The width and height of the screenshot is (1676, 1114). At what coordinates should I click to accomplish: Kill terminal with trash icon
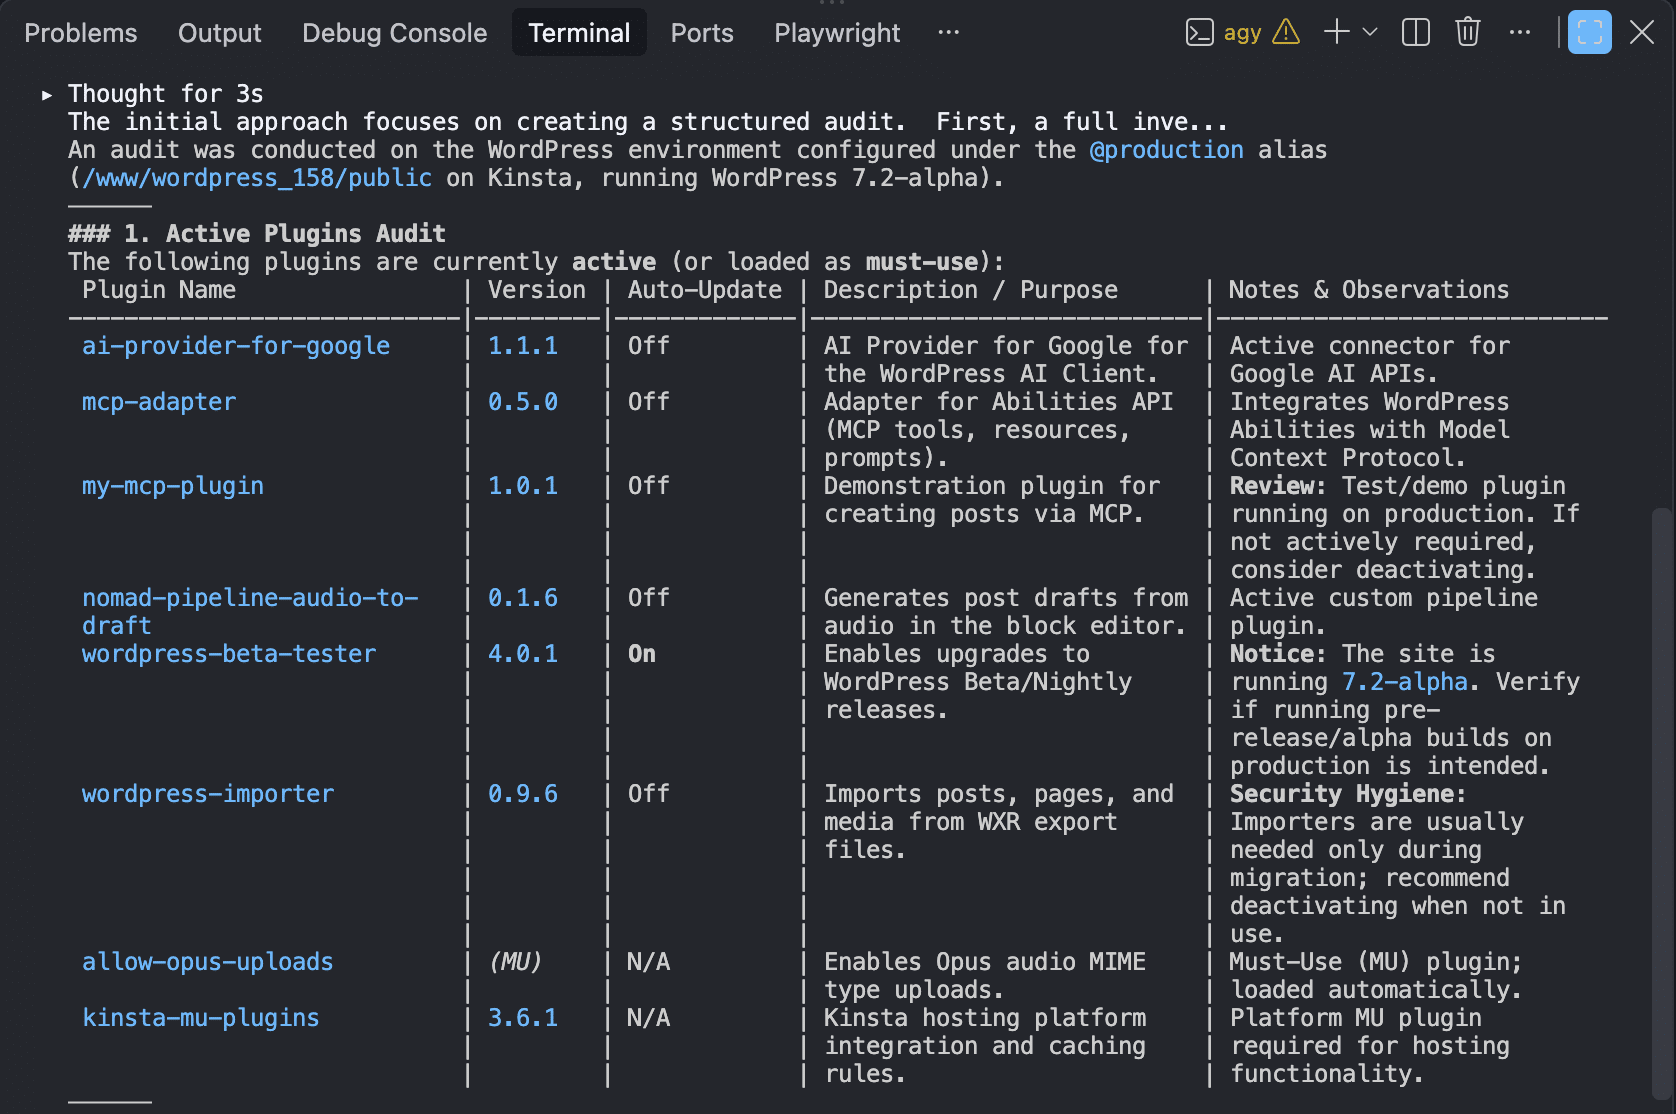[1468, 32]
